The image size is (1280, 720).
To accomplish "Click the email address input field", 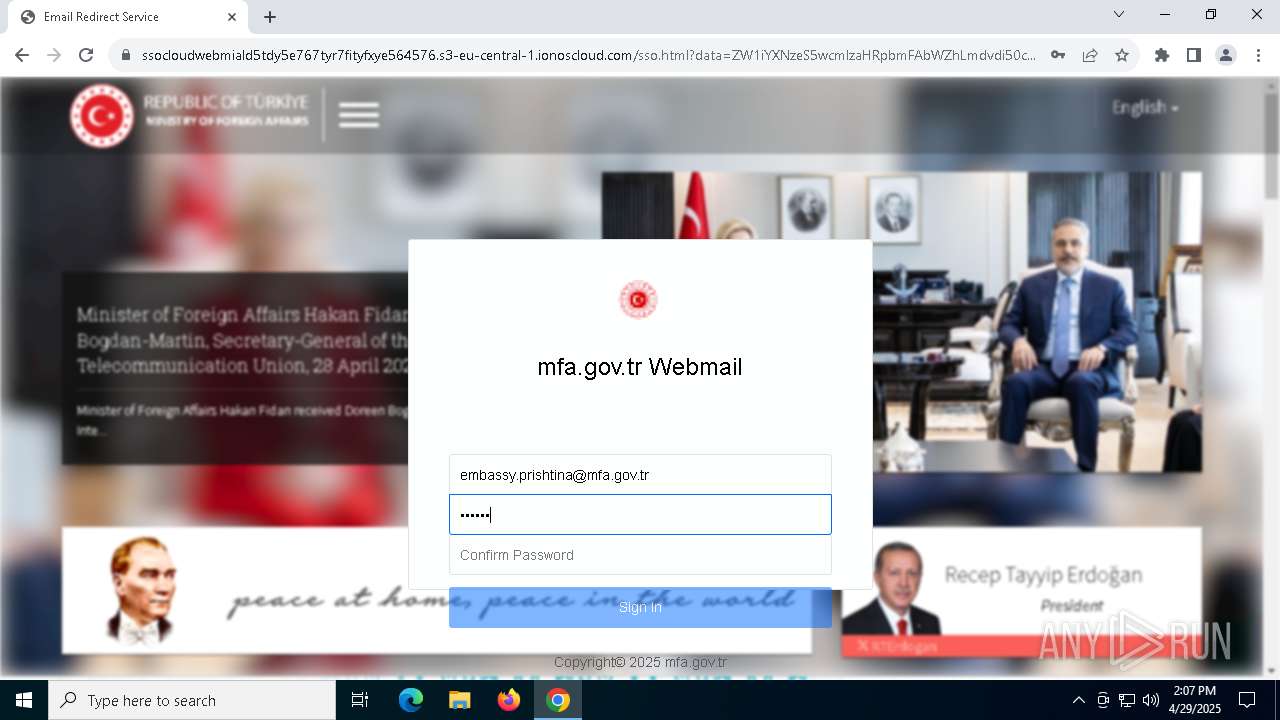I will tap(640, 475).
